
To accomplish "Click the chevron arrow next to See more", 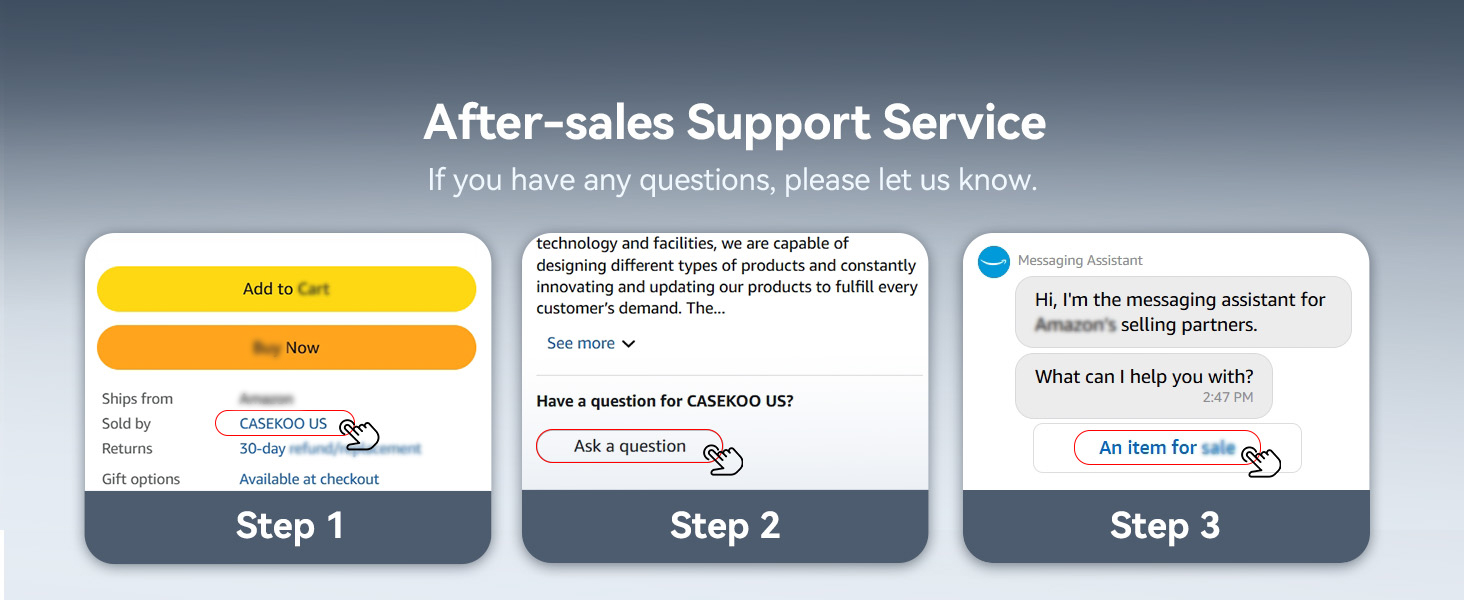I will [x=629, y=344].
